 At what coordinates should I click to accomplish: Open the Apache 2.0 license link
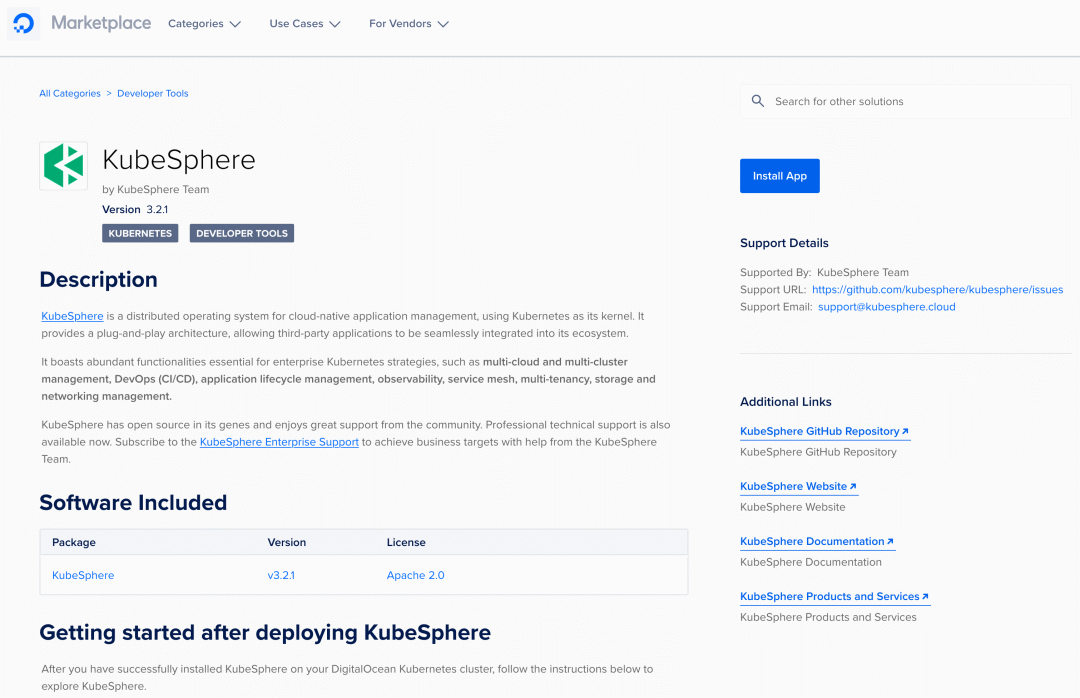pyautogui.click(x=415, y=575)
